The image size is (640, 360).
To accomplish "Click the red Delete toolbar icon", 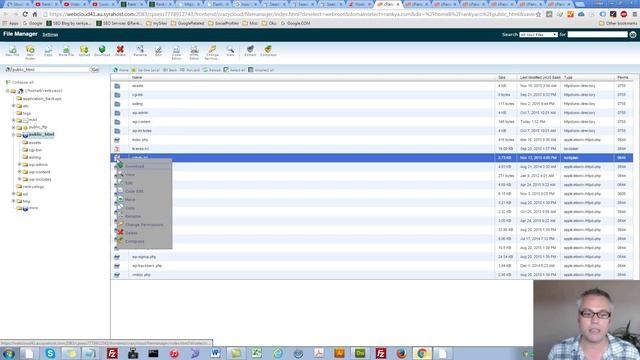I will coord(120,51).
